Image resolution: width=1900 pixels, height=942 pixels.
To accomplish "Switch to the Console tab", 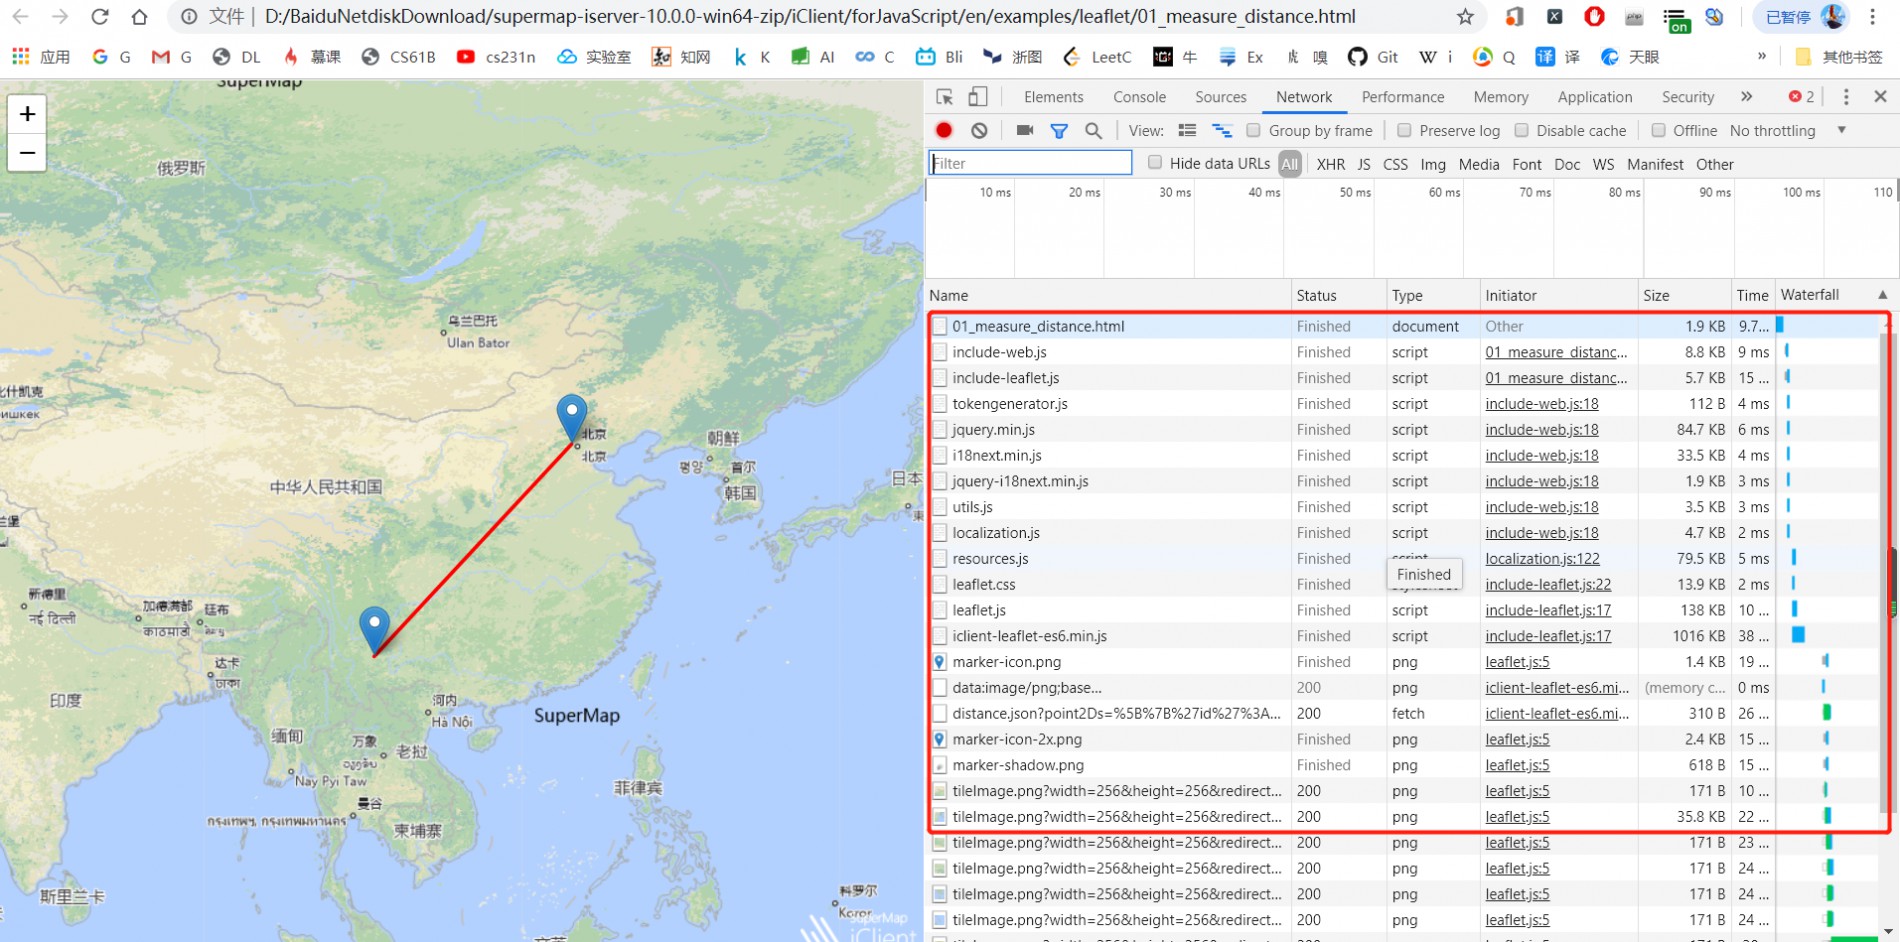I will point(1139,97).
